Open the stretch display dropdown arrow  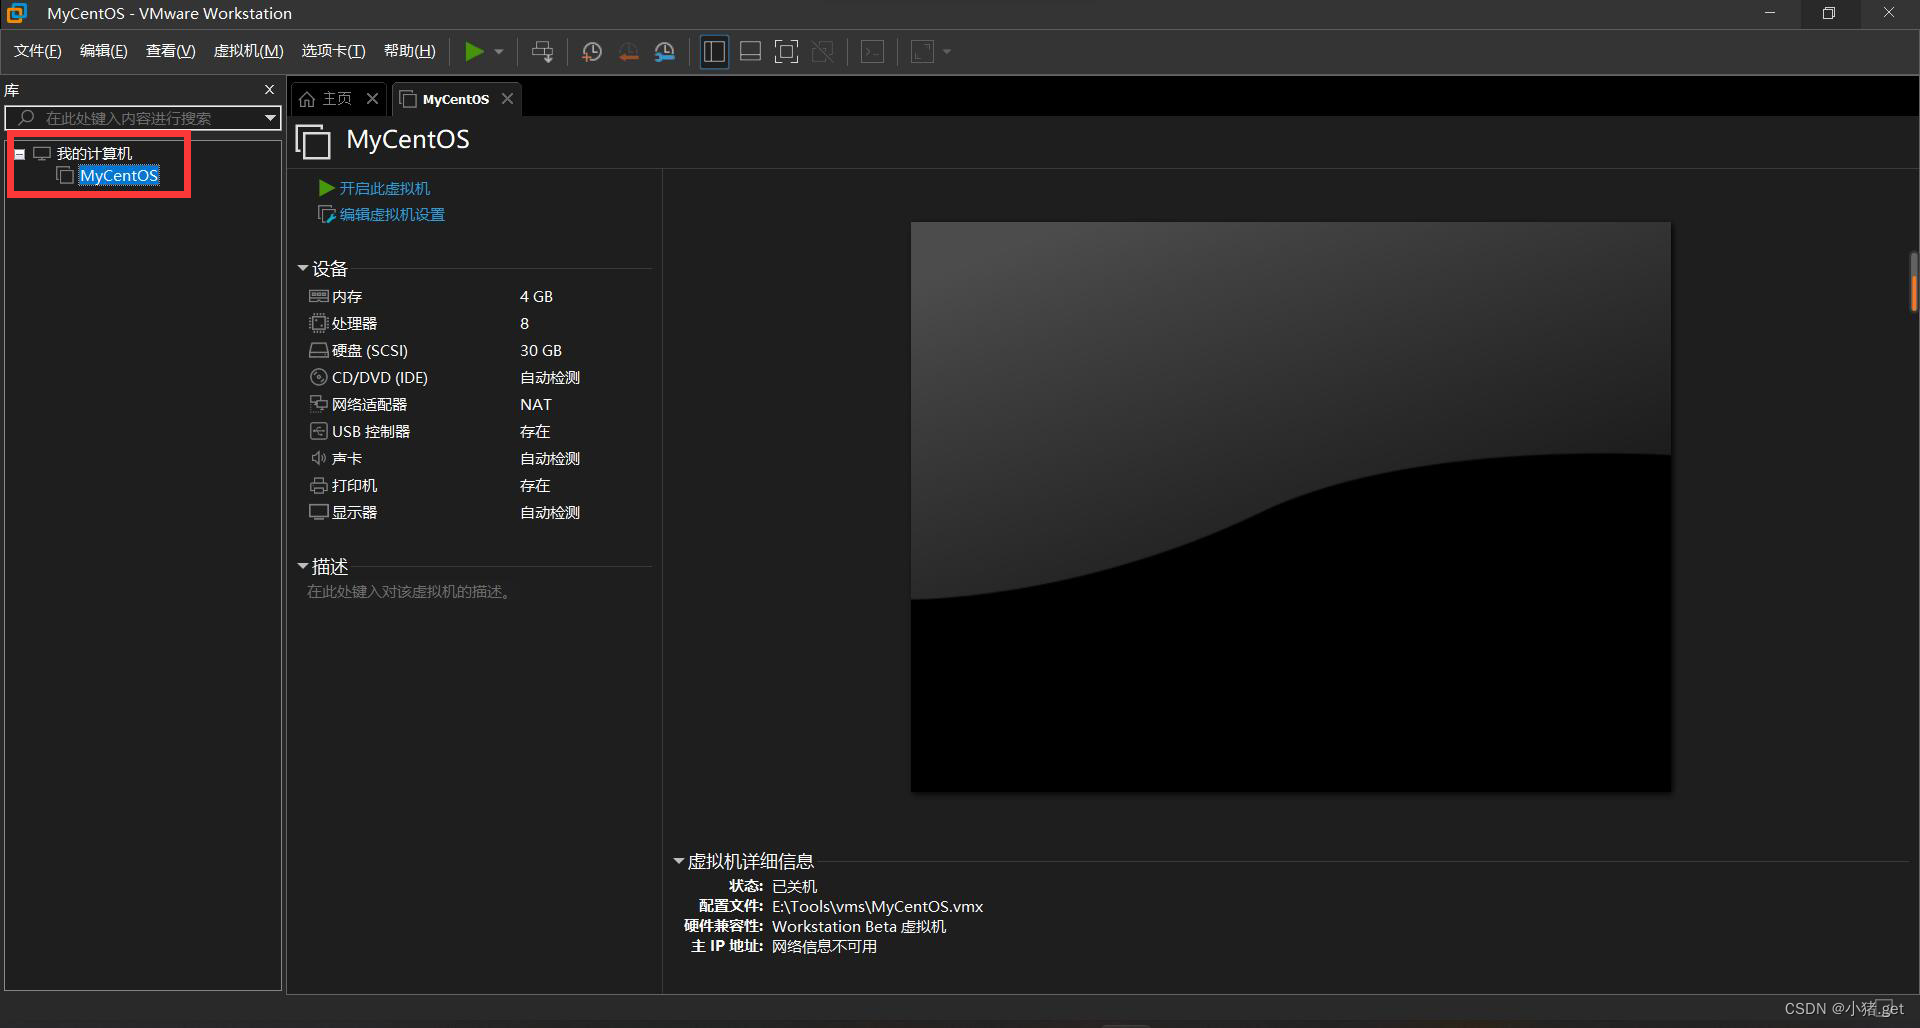(946, 52)
